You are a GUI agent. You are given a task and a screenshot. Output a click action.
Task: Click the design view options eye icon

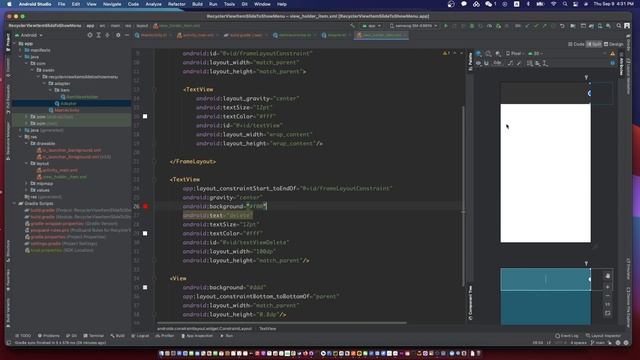tap(479, 63)
